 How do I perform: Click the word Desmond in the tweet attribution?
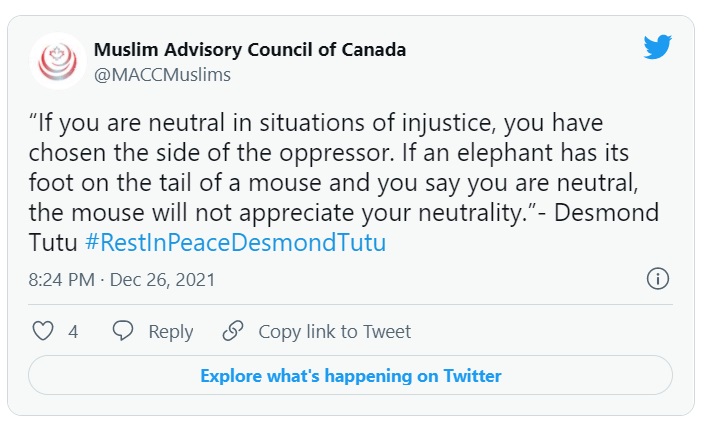(x=606, y=212)
